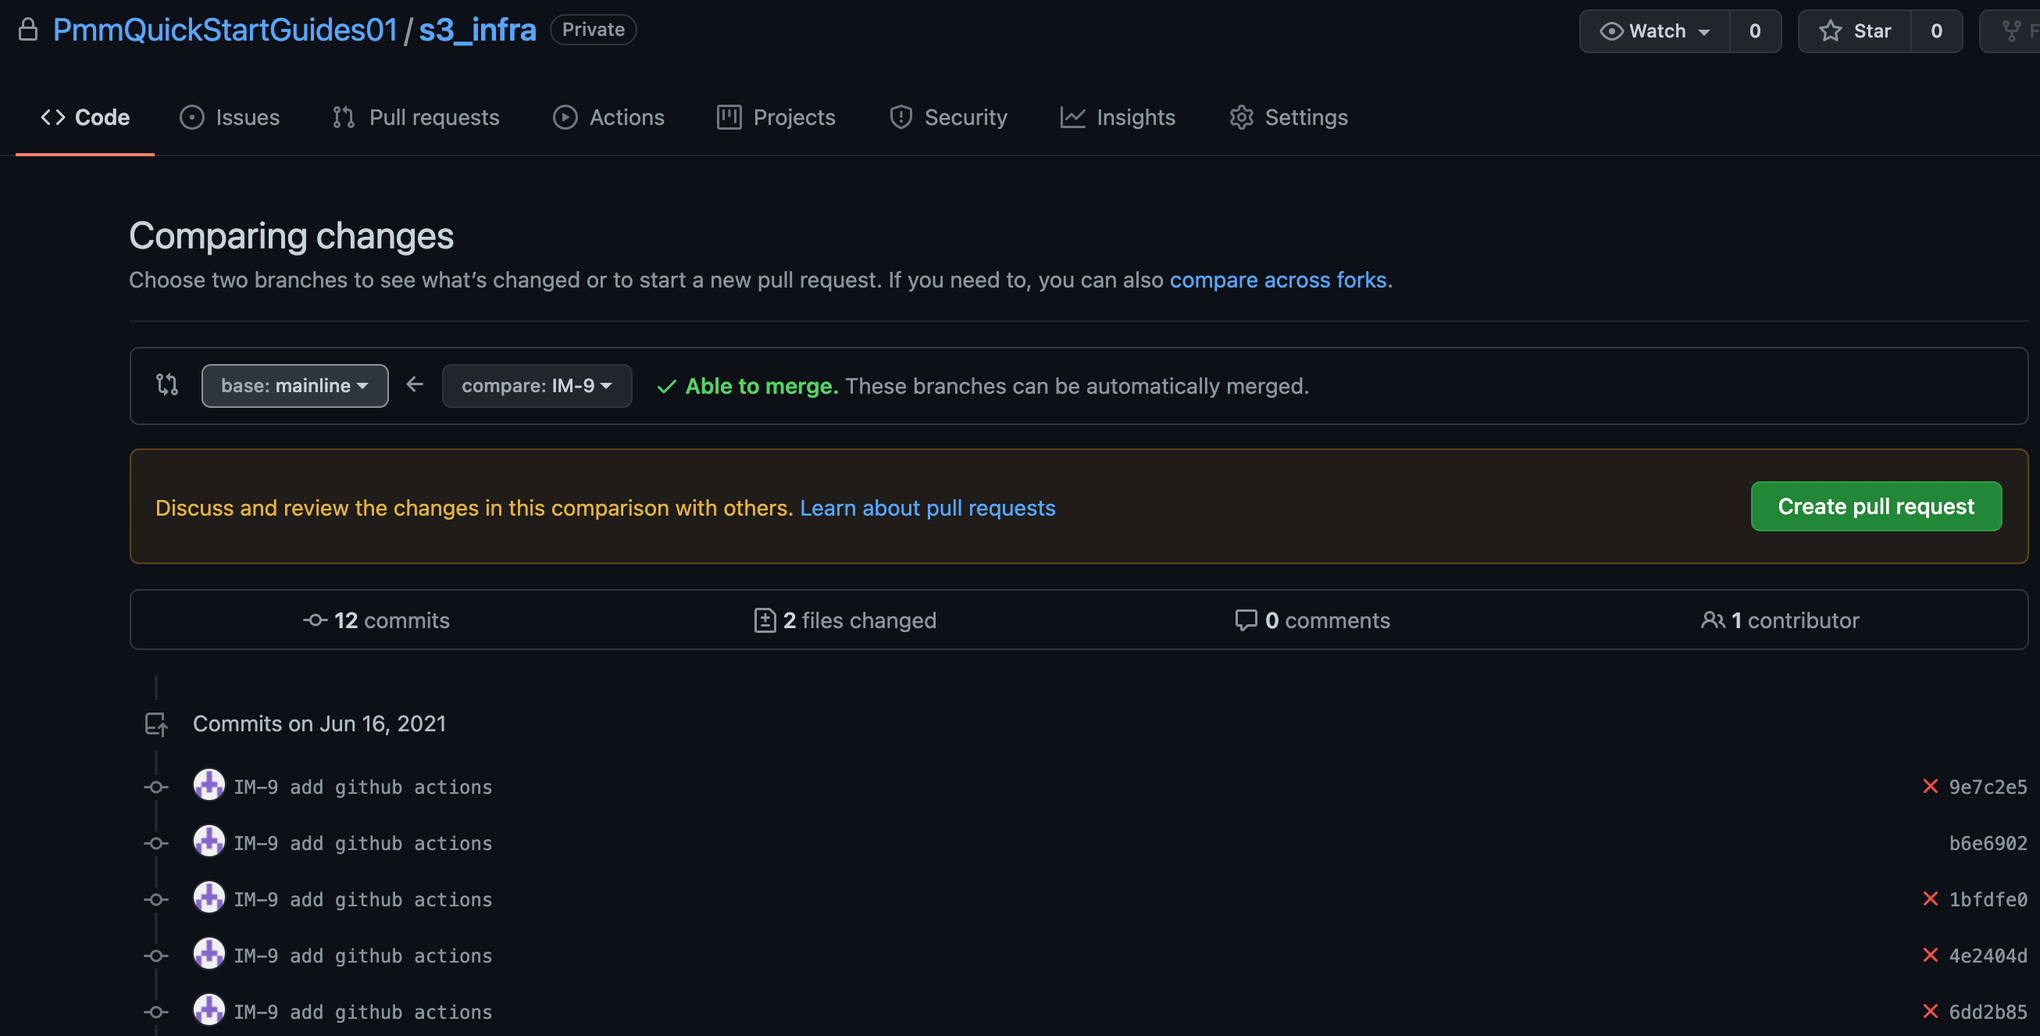This screenshot has height=1036, width=2040.
Task: Show the 2 files changed section
Action: [x=845, y=620]
